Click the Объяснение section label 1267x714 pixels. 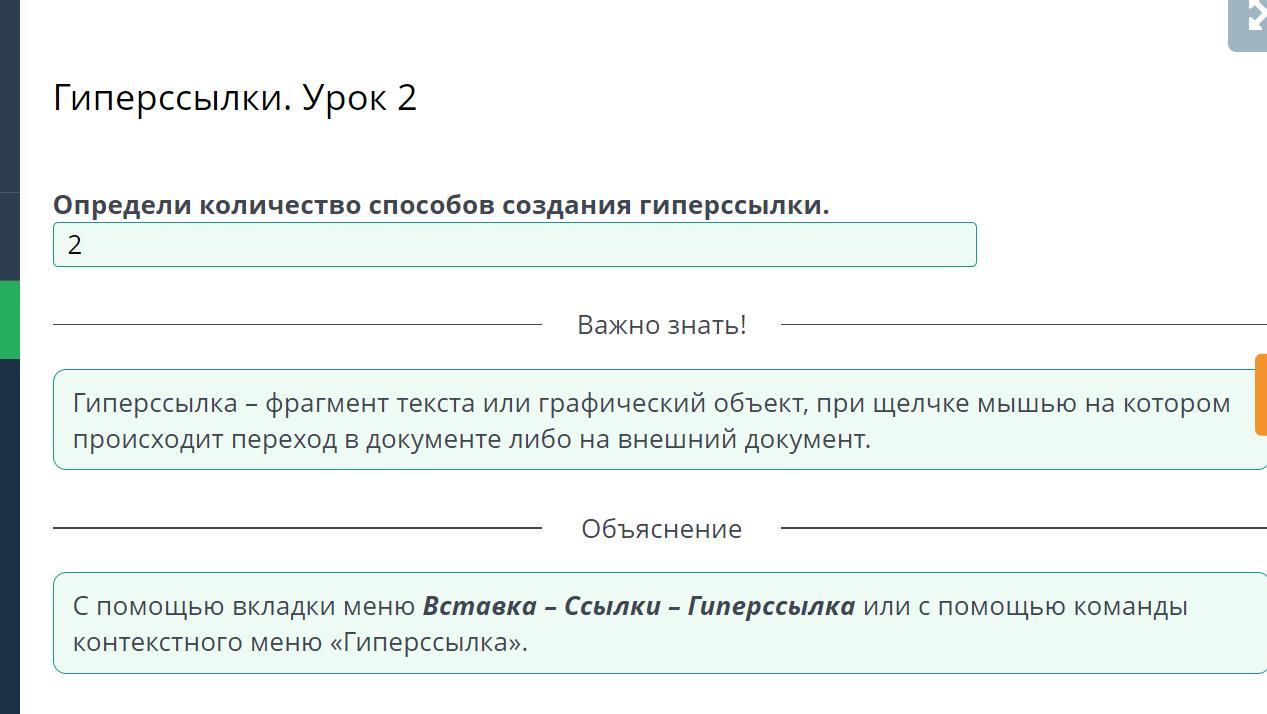[661, 529]
